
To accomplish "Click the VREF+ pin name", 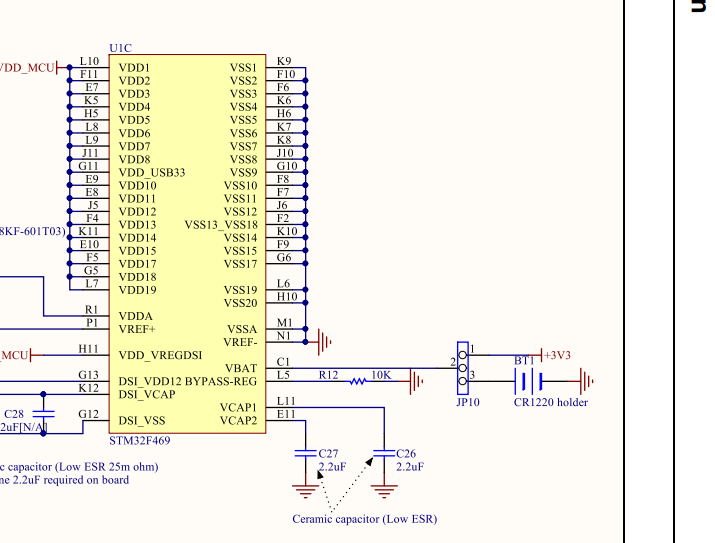I will [137, 329].
